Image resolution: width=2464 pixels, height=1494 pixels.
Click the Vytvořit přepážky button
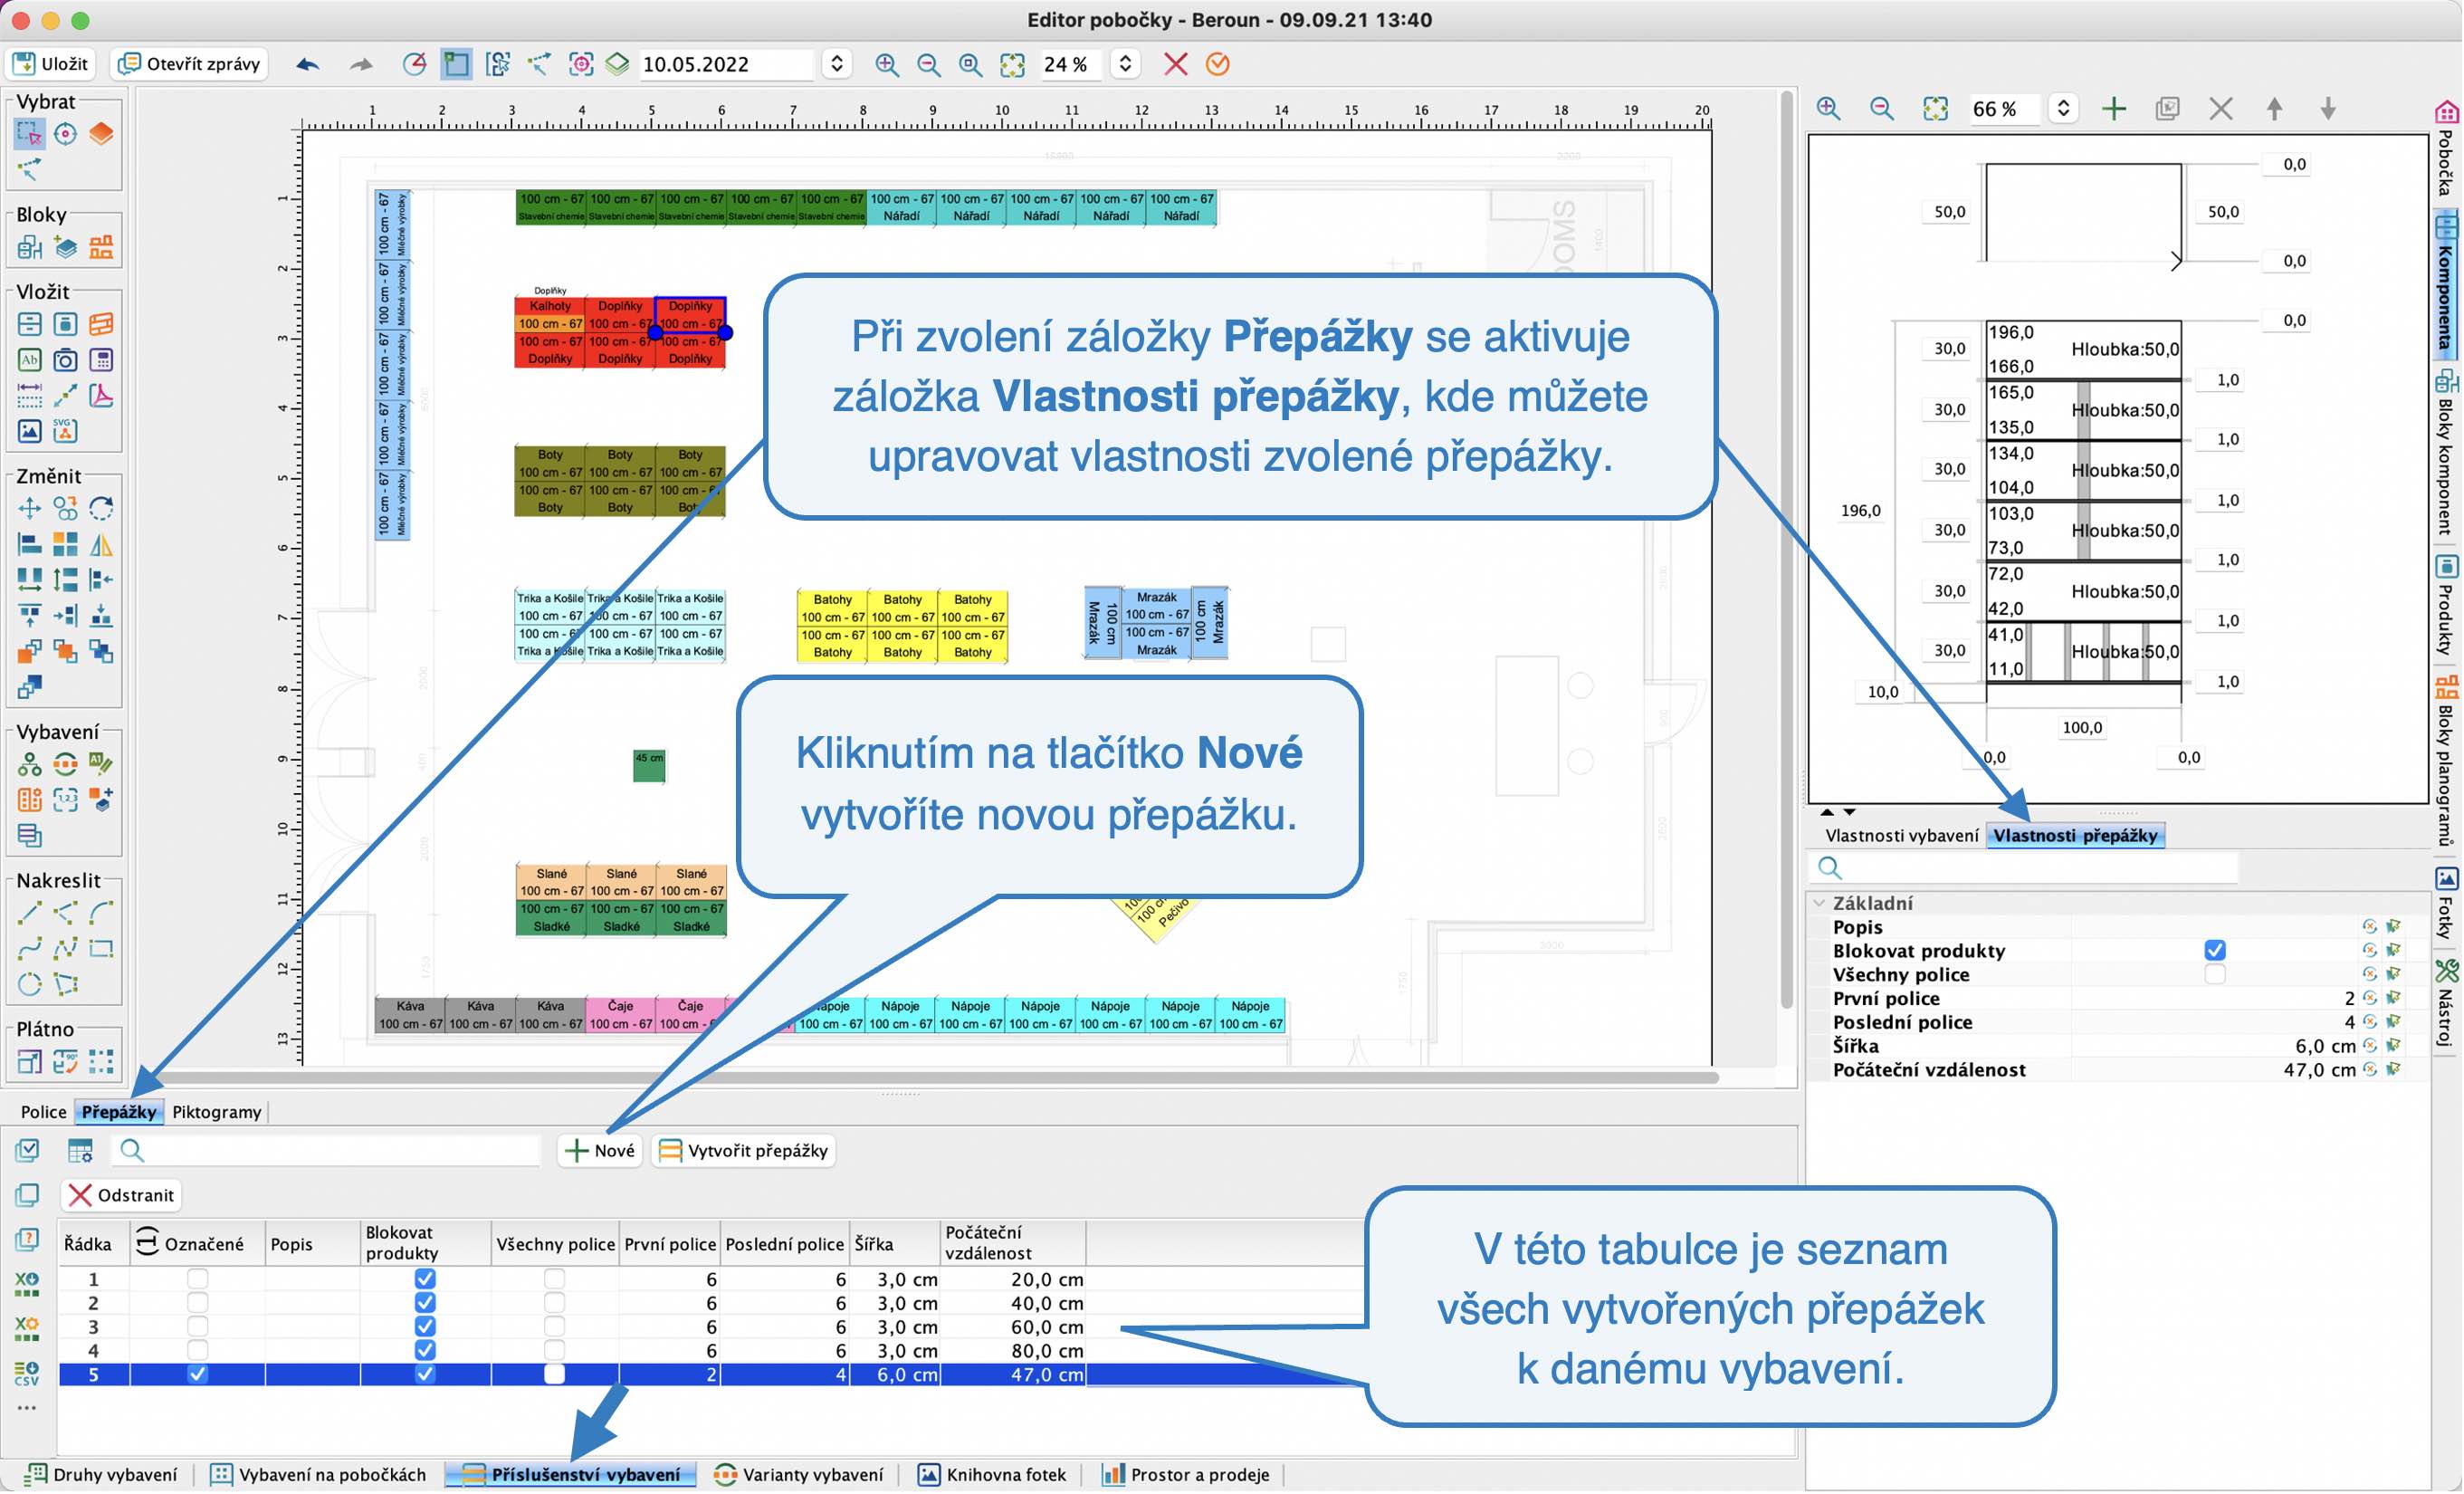pos(745,1151)
